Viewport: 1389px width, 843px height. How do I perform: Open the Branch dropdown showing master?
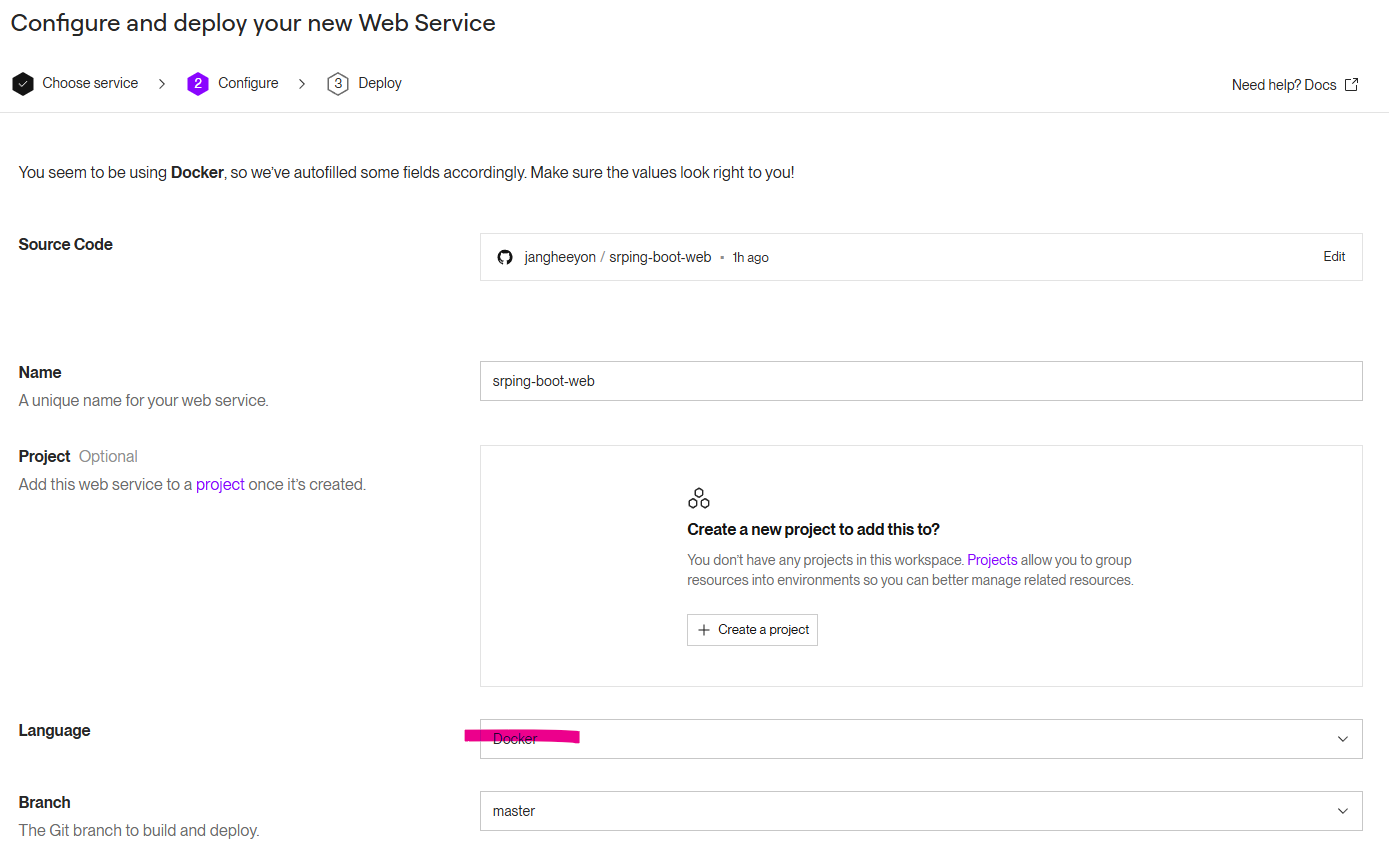[920, 811]
